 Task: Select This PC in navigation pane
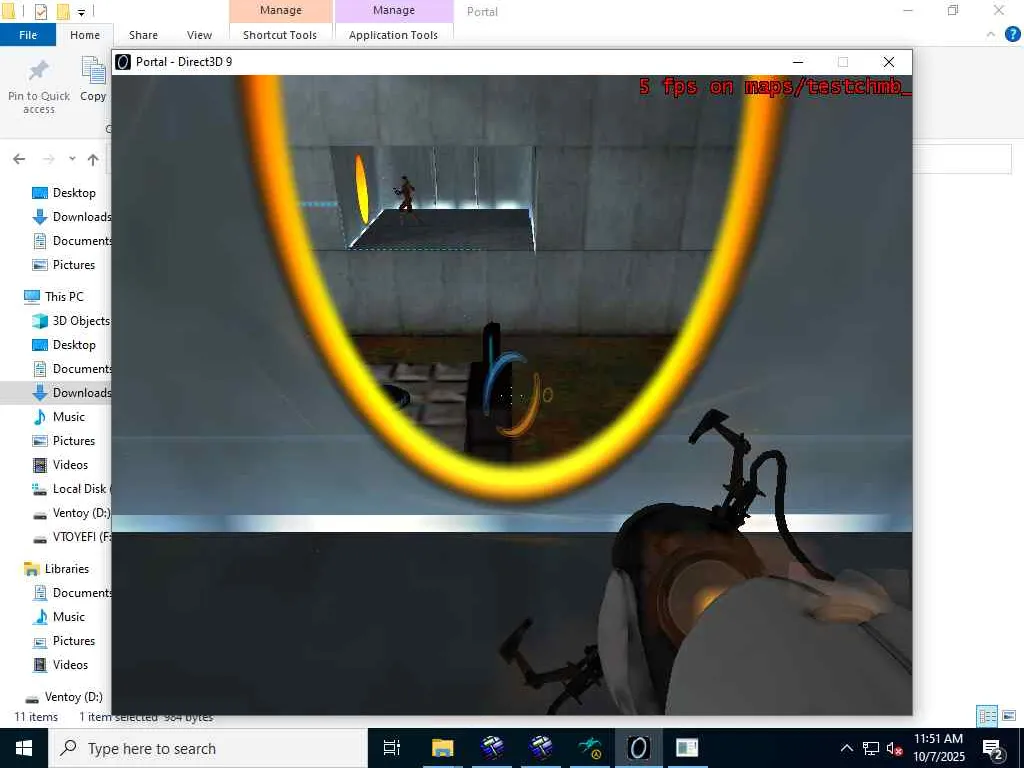(x=64, y=296)
